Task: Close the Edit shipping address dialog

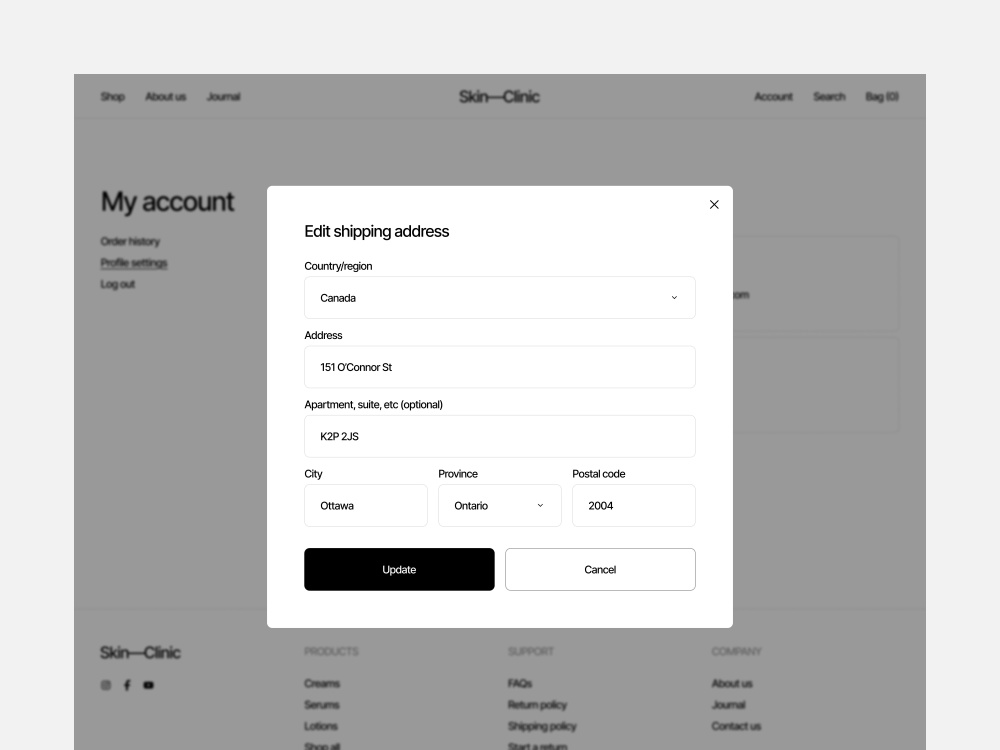Action: tap(714, 205)
